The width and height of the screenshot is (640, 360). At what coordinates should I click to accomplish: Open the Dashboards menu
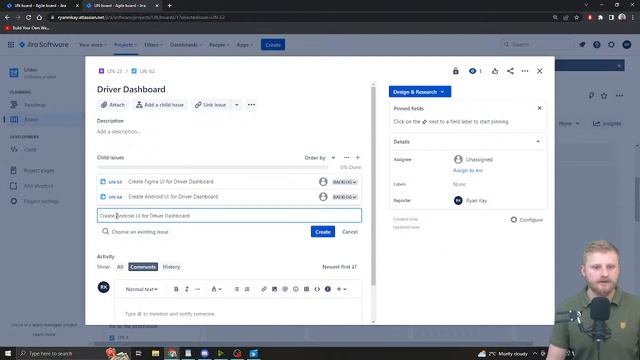click(186, 45)
